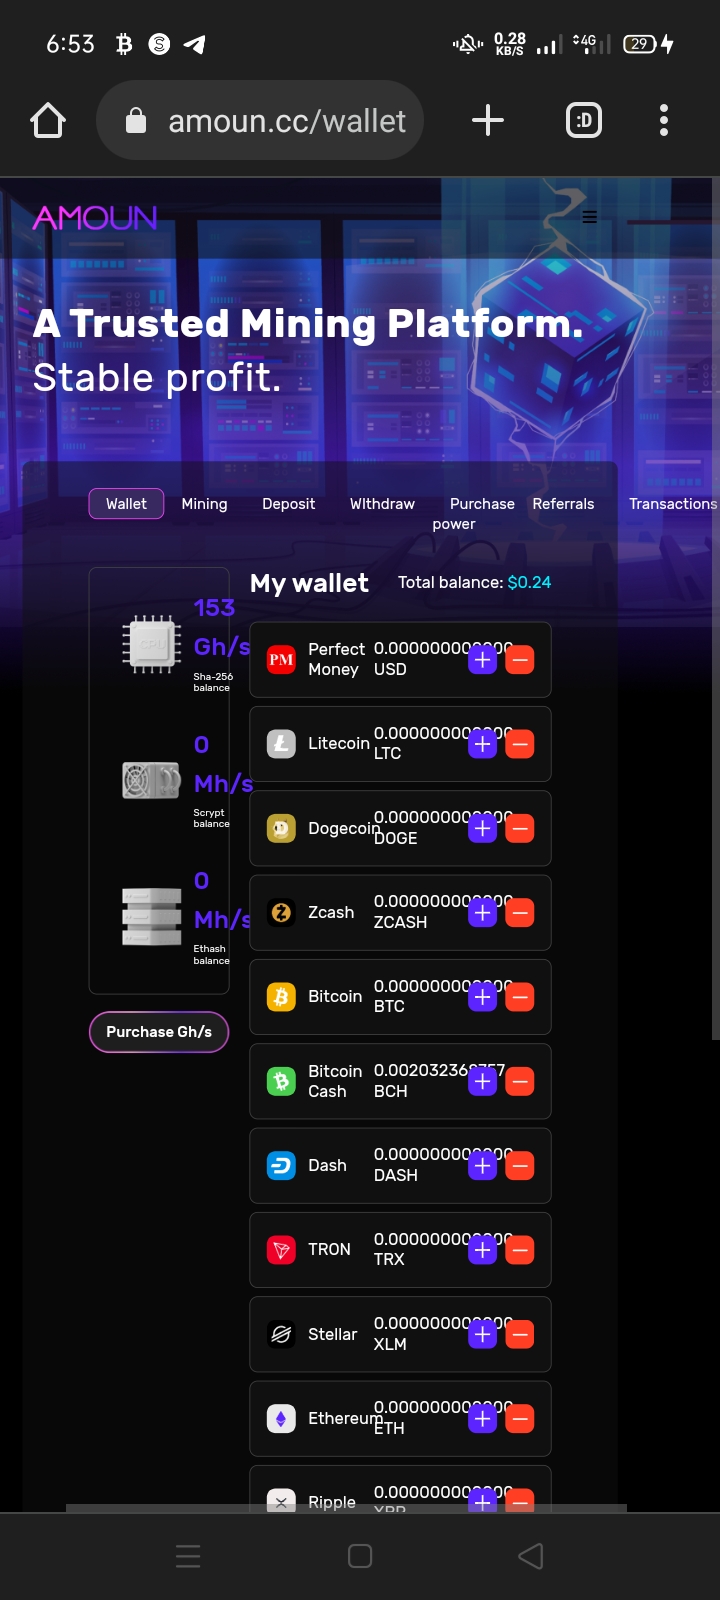This screenshot has height=1600, width=720.
Task: Click Dash withdraw minus button
Action: 520,1166
